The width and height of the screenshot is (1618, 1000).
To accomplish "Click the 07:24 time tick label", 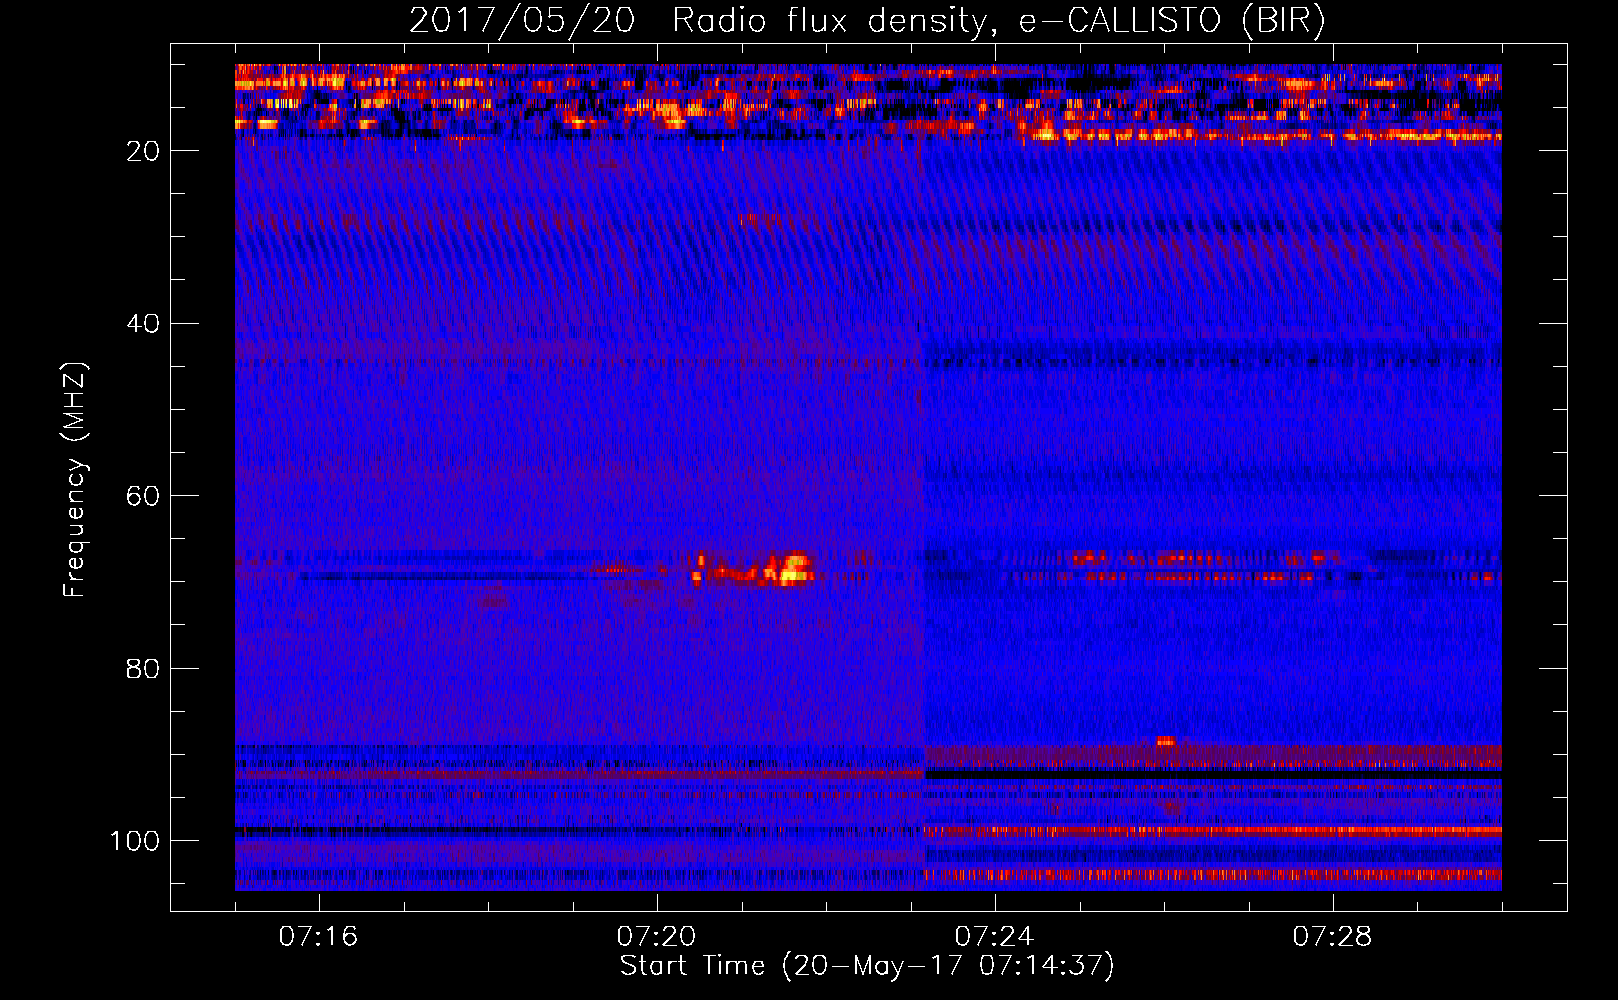I will (x=995, y=936).
